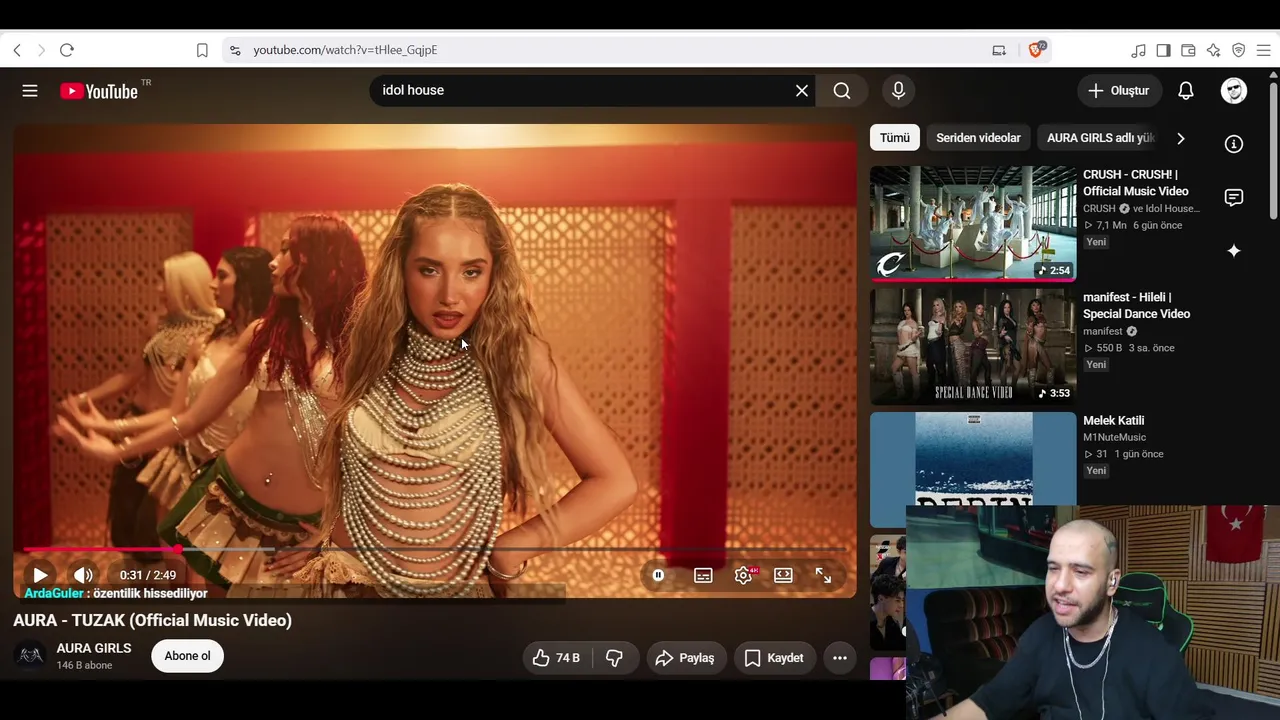Open Leo AI sparkle icon in toolbar
The image size is (1280, 720).
1213,50
